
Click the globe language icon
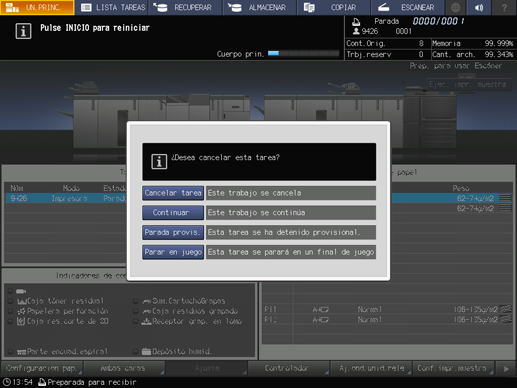click(x=455, y=7)
